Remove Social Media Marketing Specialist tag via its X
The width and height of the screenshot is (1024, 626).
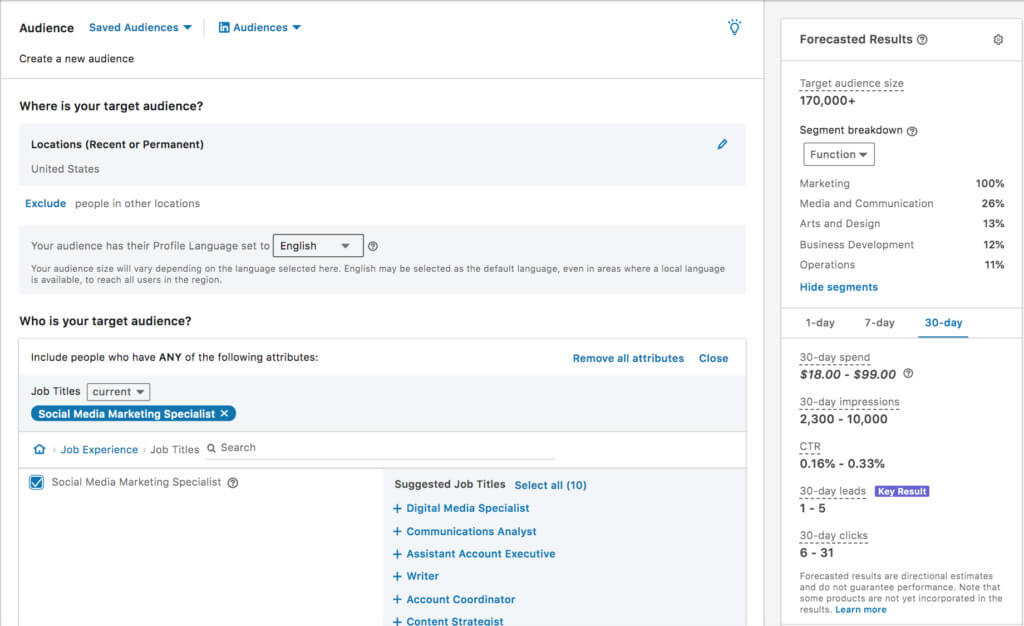point(225,413)
